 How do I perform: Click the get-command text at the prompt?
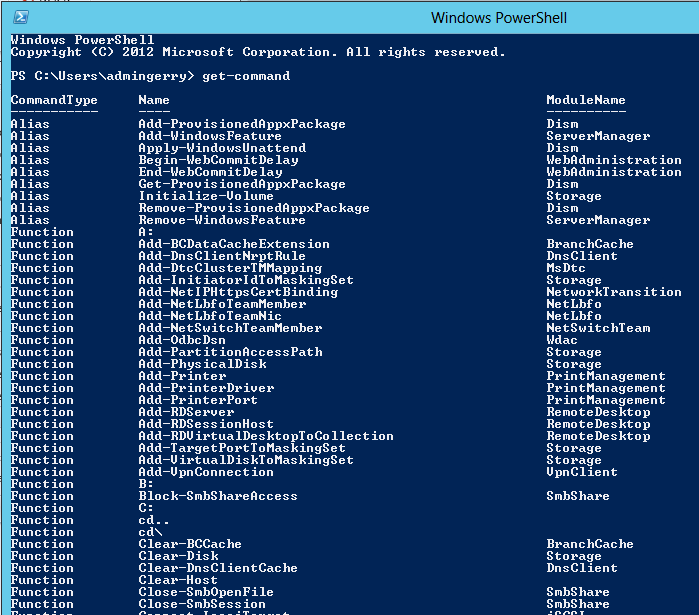(x=246, y=76)
